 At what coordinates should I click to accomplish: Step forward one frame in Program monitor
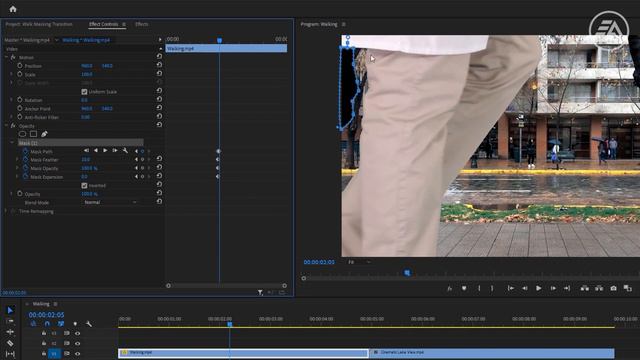[x=553, y=288]
